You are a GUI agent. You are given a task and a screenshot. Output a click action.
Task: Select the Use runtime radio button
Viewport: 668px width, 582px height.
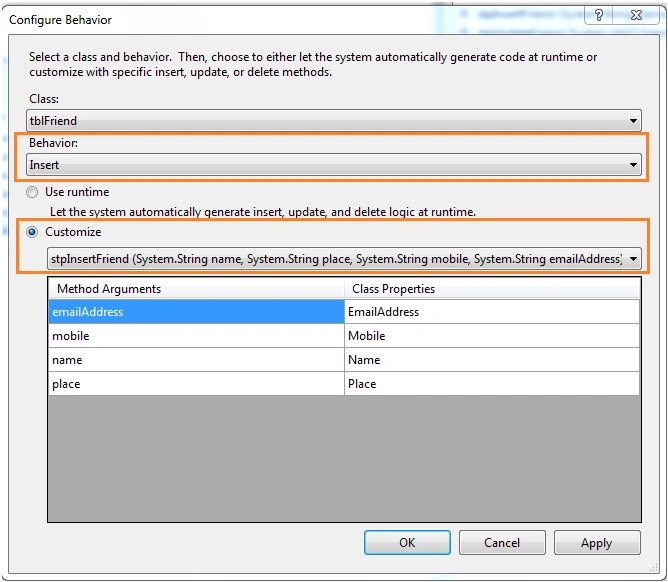(32, 192)
